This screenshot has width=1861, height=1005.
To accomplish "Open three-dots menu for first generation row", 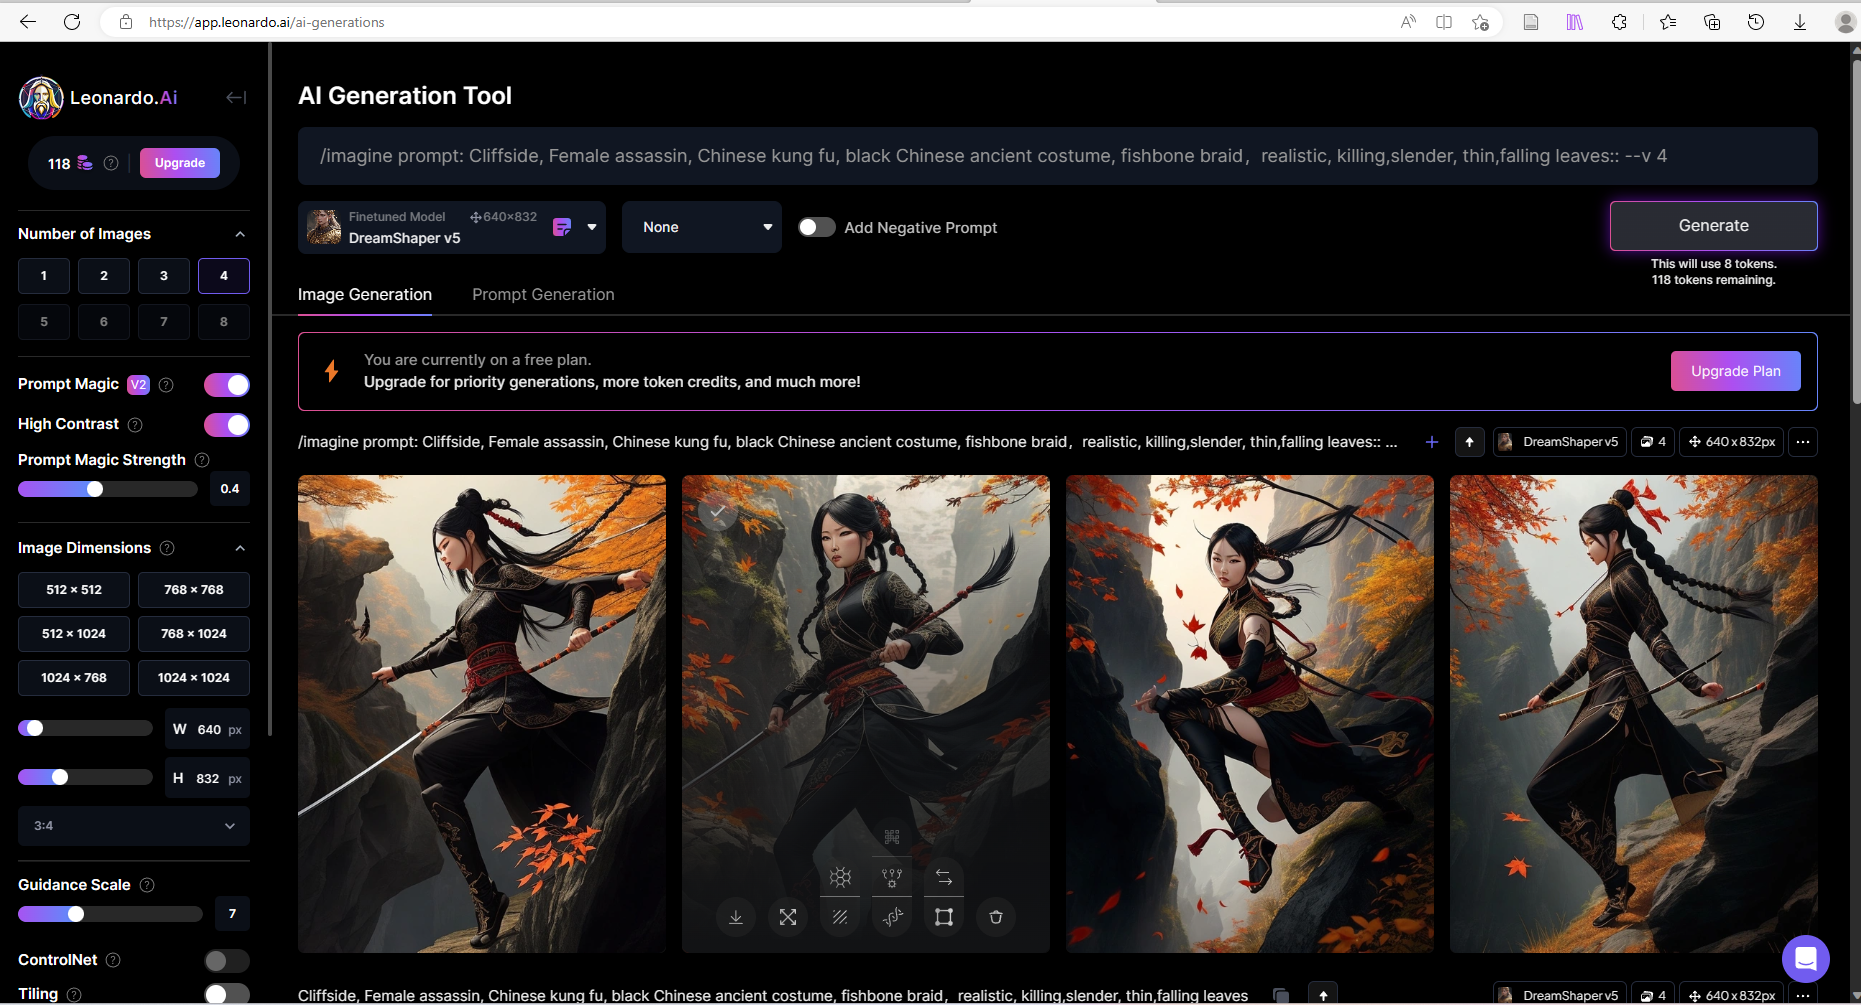I will (x=1803, y=442).
